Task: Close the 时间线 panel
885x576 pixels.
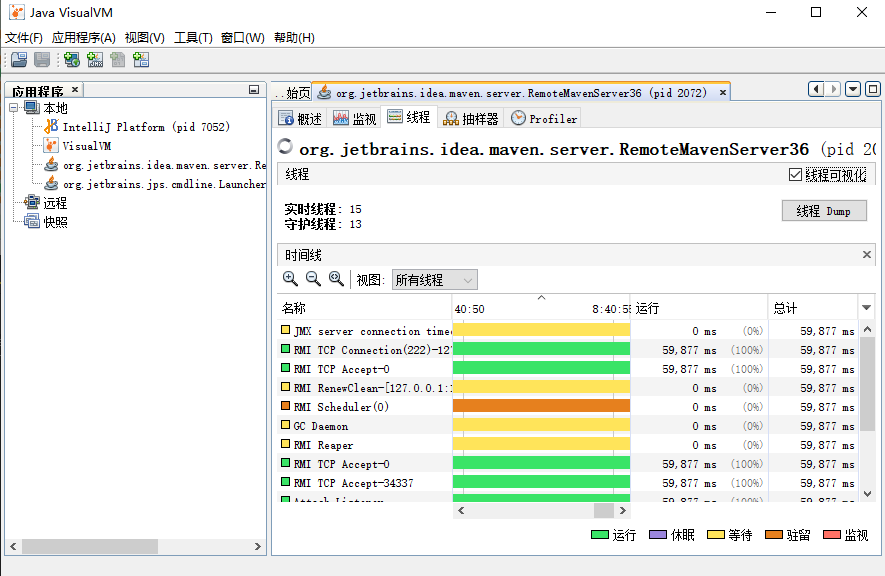Action: click(x=867, y=255)
